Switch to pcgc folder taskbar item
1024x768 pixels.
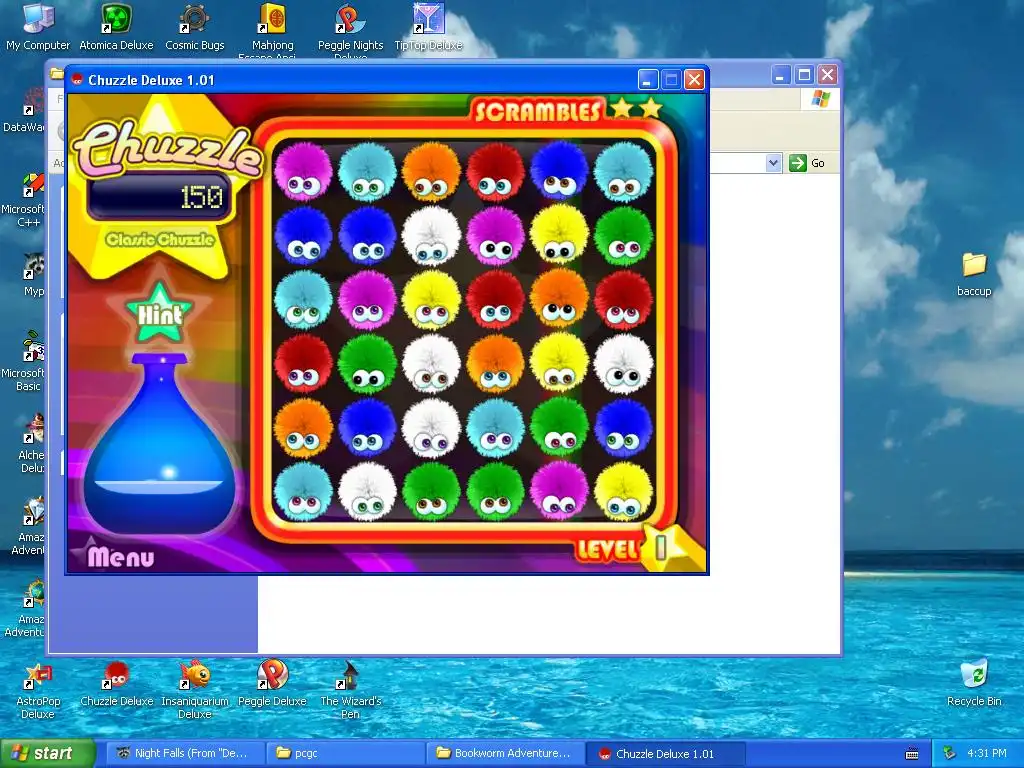coord(345,753)
